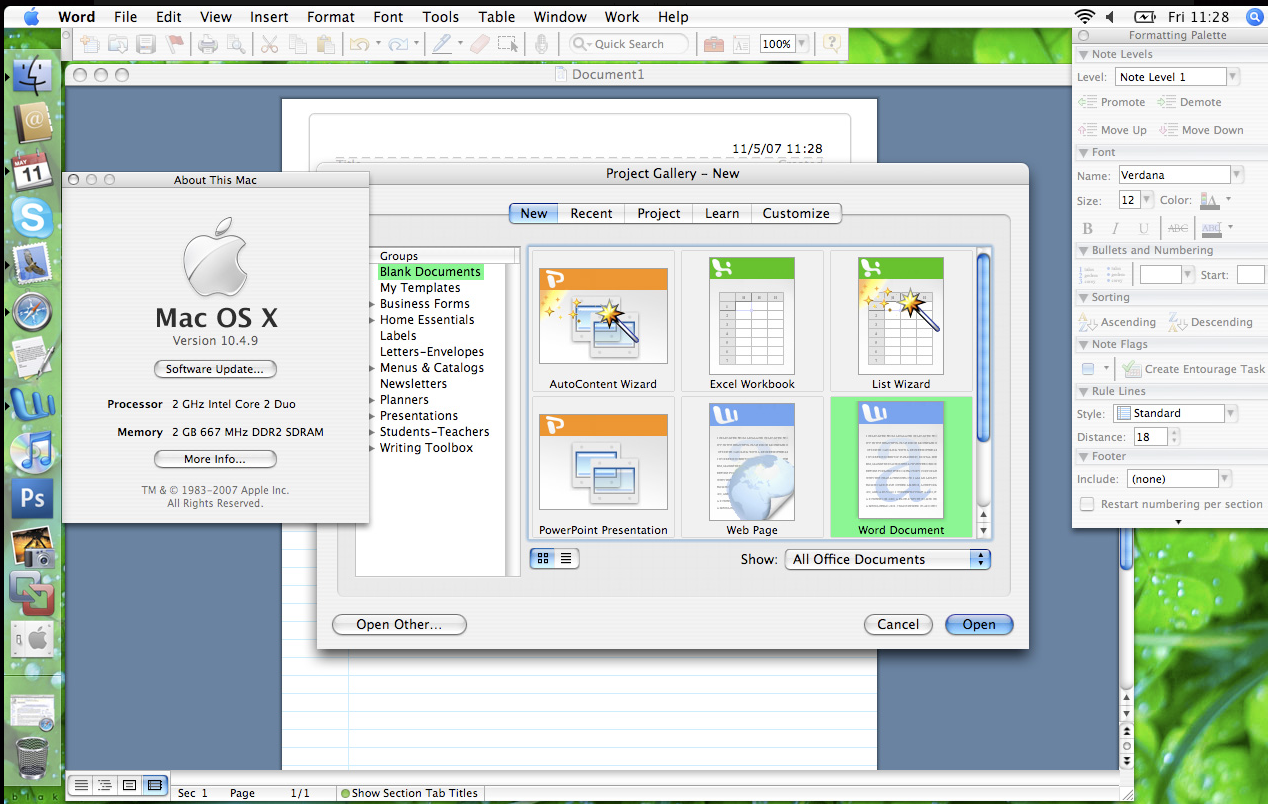Image resolution: width=1268 pixels, height=804 pixels.
Task: Click Create Entourage Task icon
Action: pyautogui.click(x=1131, y=369)
